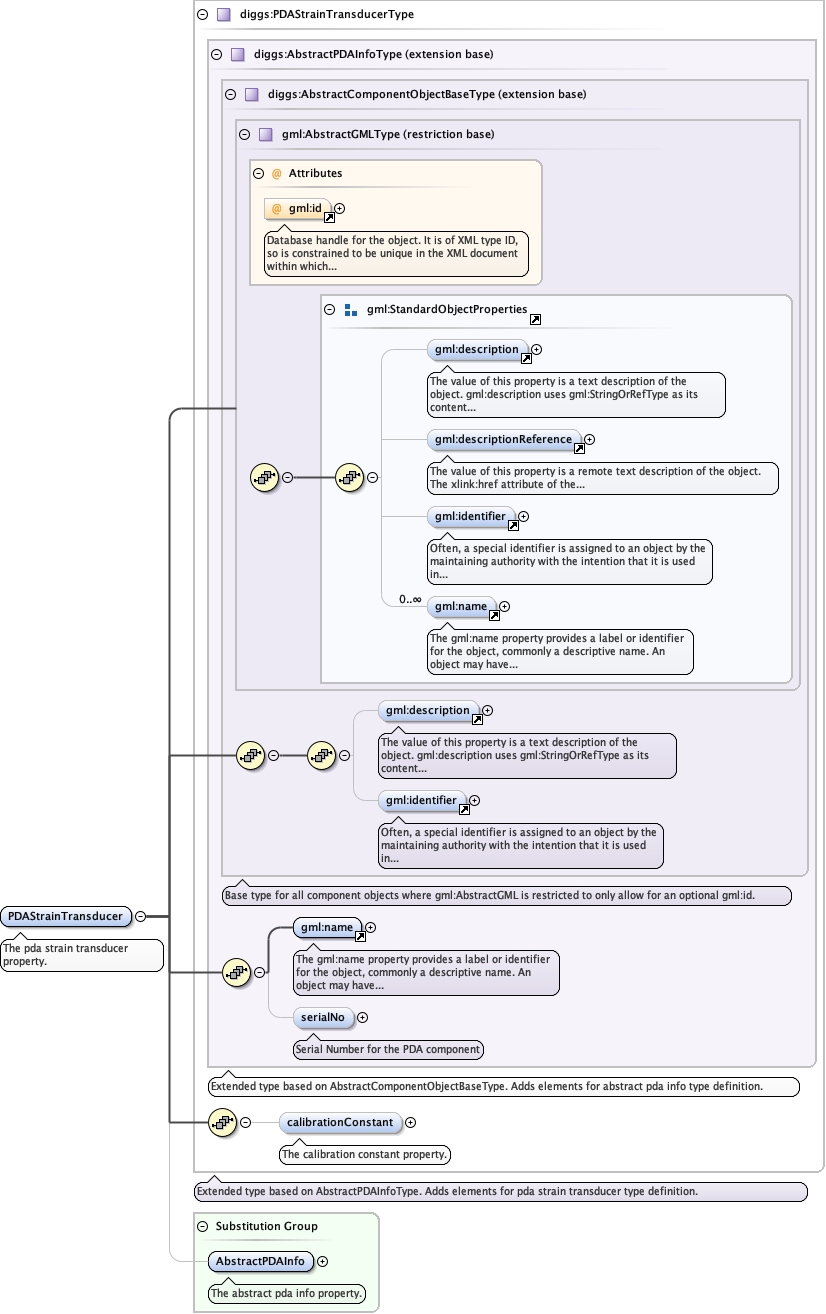Image resolution: width=826 pixels, height=1314 pixels.
Task: Collapse the Substitution Group panel
Action: [x=202, y=1226]
